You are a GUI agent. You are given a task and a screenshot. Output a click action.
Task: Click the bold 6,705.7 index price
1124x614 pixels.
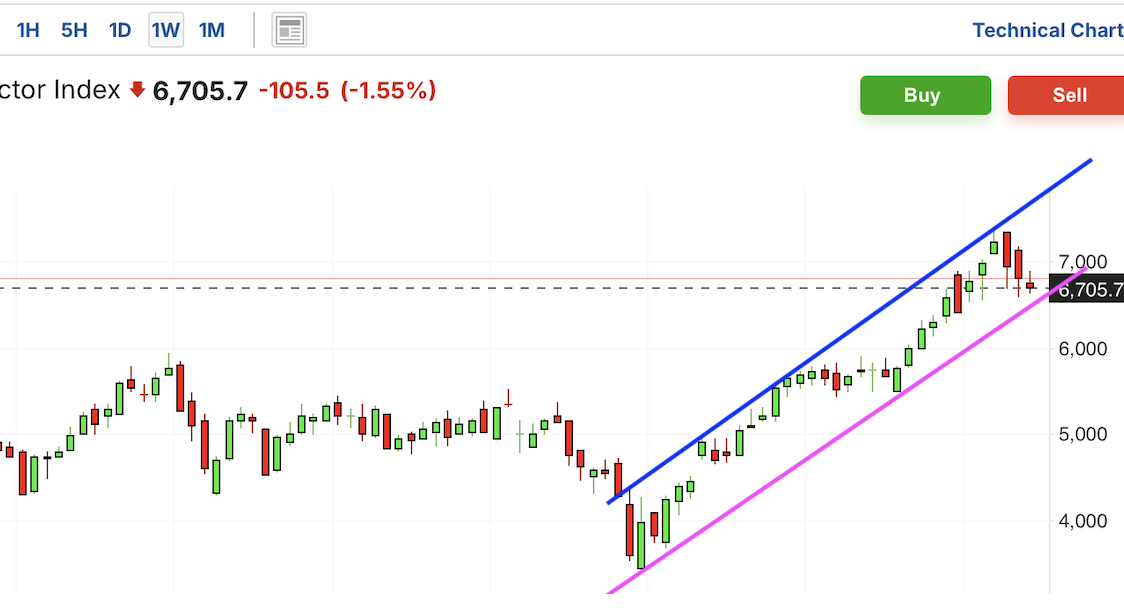click(200, 91)
